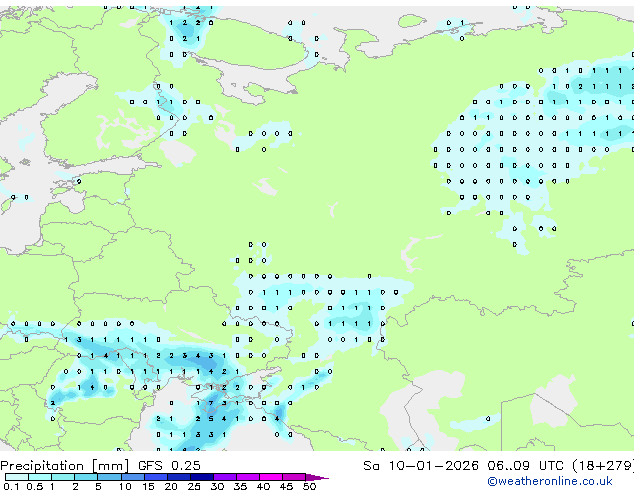Click the legend value label "45"

pyautogui.click(x=286, y=486)
